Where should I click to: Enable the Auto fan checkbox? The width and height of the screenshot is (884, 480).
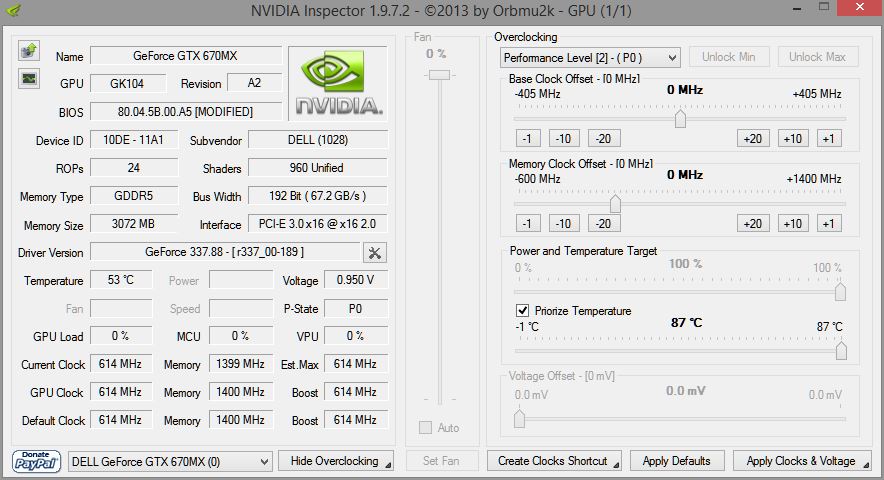[425, 428]
